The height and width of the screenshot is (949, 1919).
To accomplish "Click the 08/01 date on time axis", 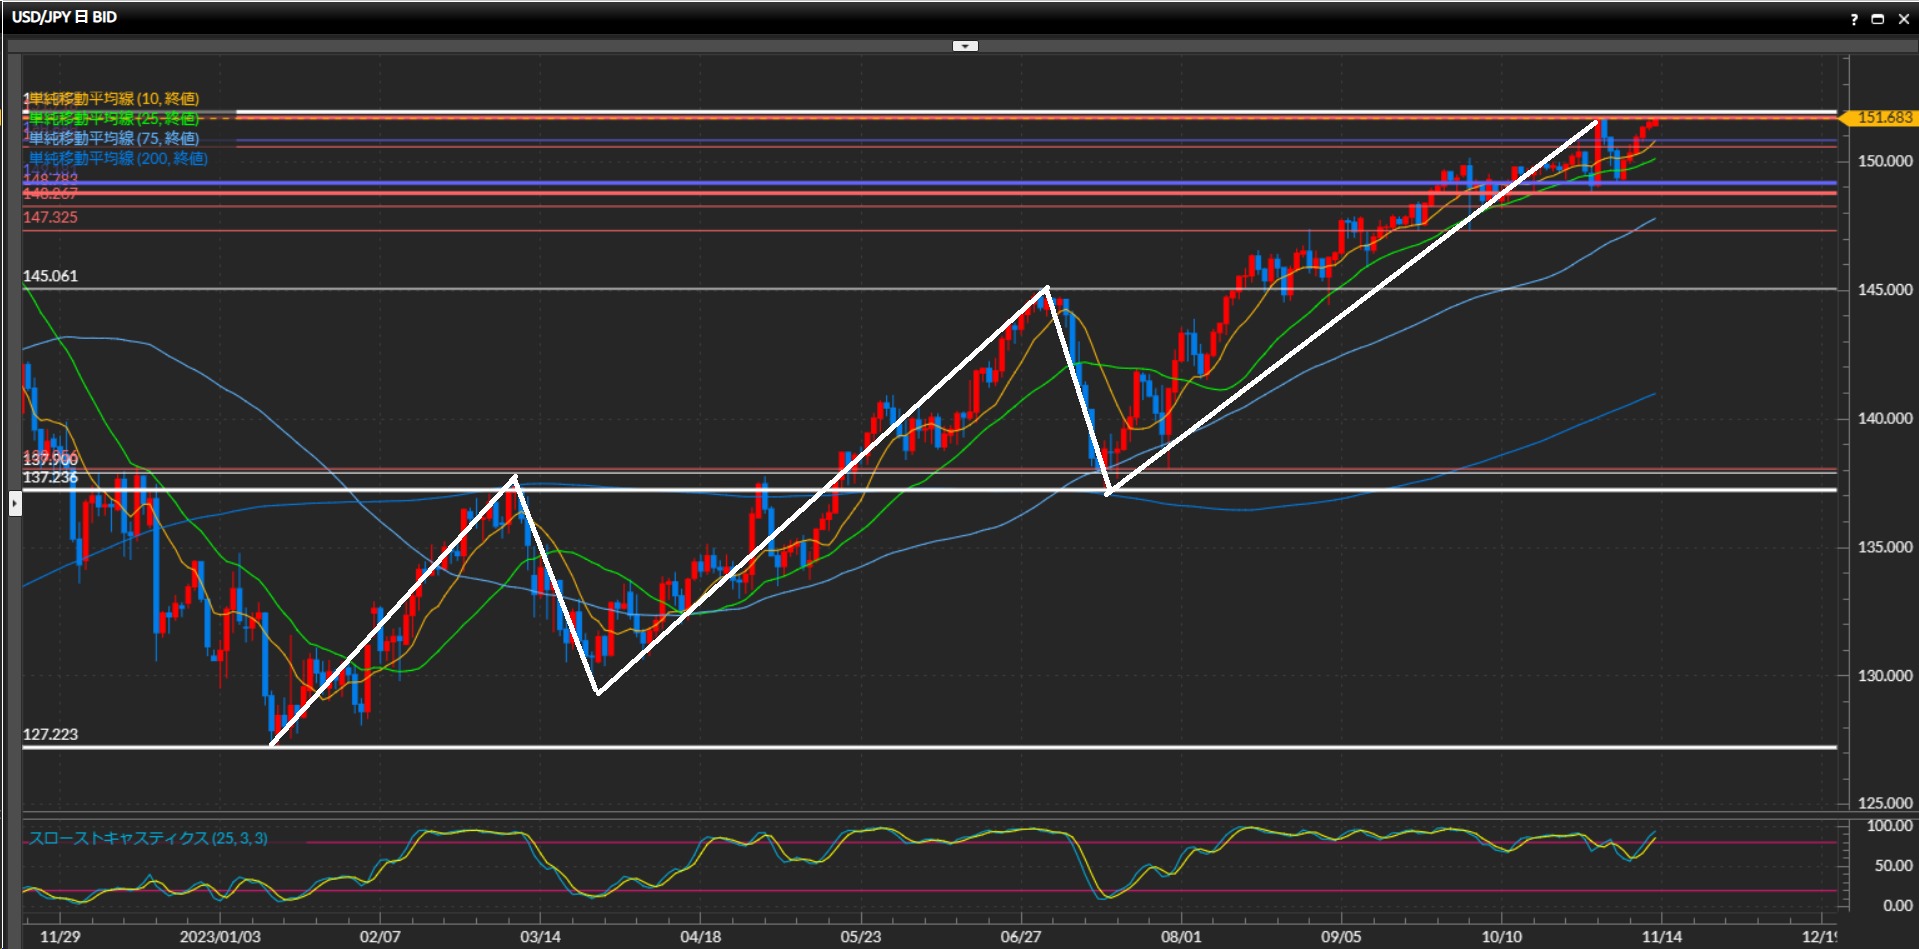I will pyautogui.click(x=1180, y=937).
